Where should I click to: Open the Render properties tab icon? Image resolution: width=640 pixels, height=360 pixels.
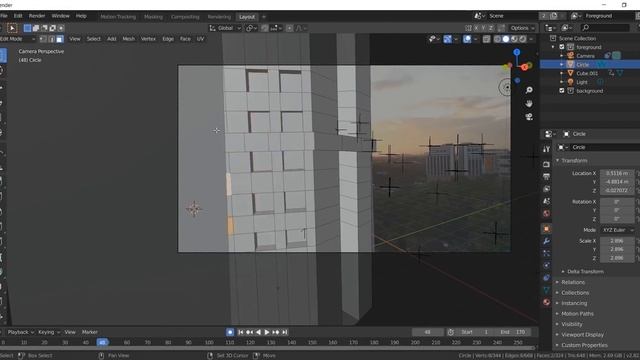click(x=546, y=164)
